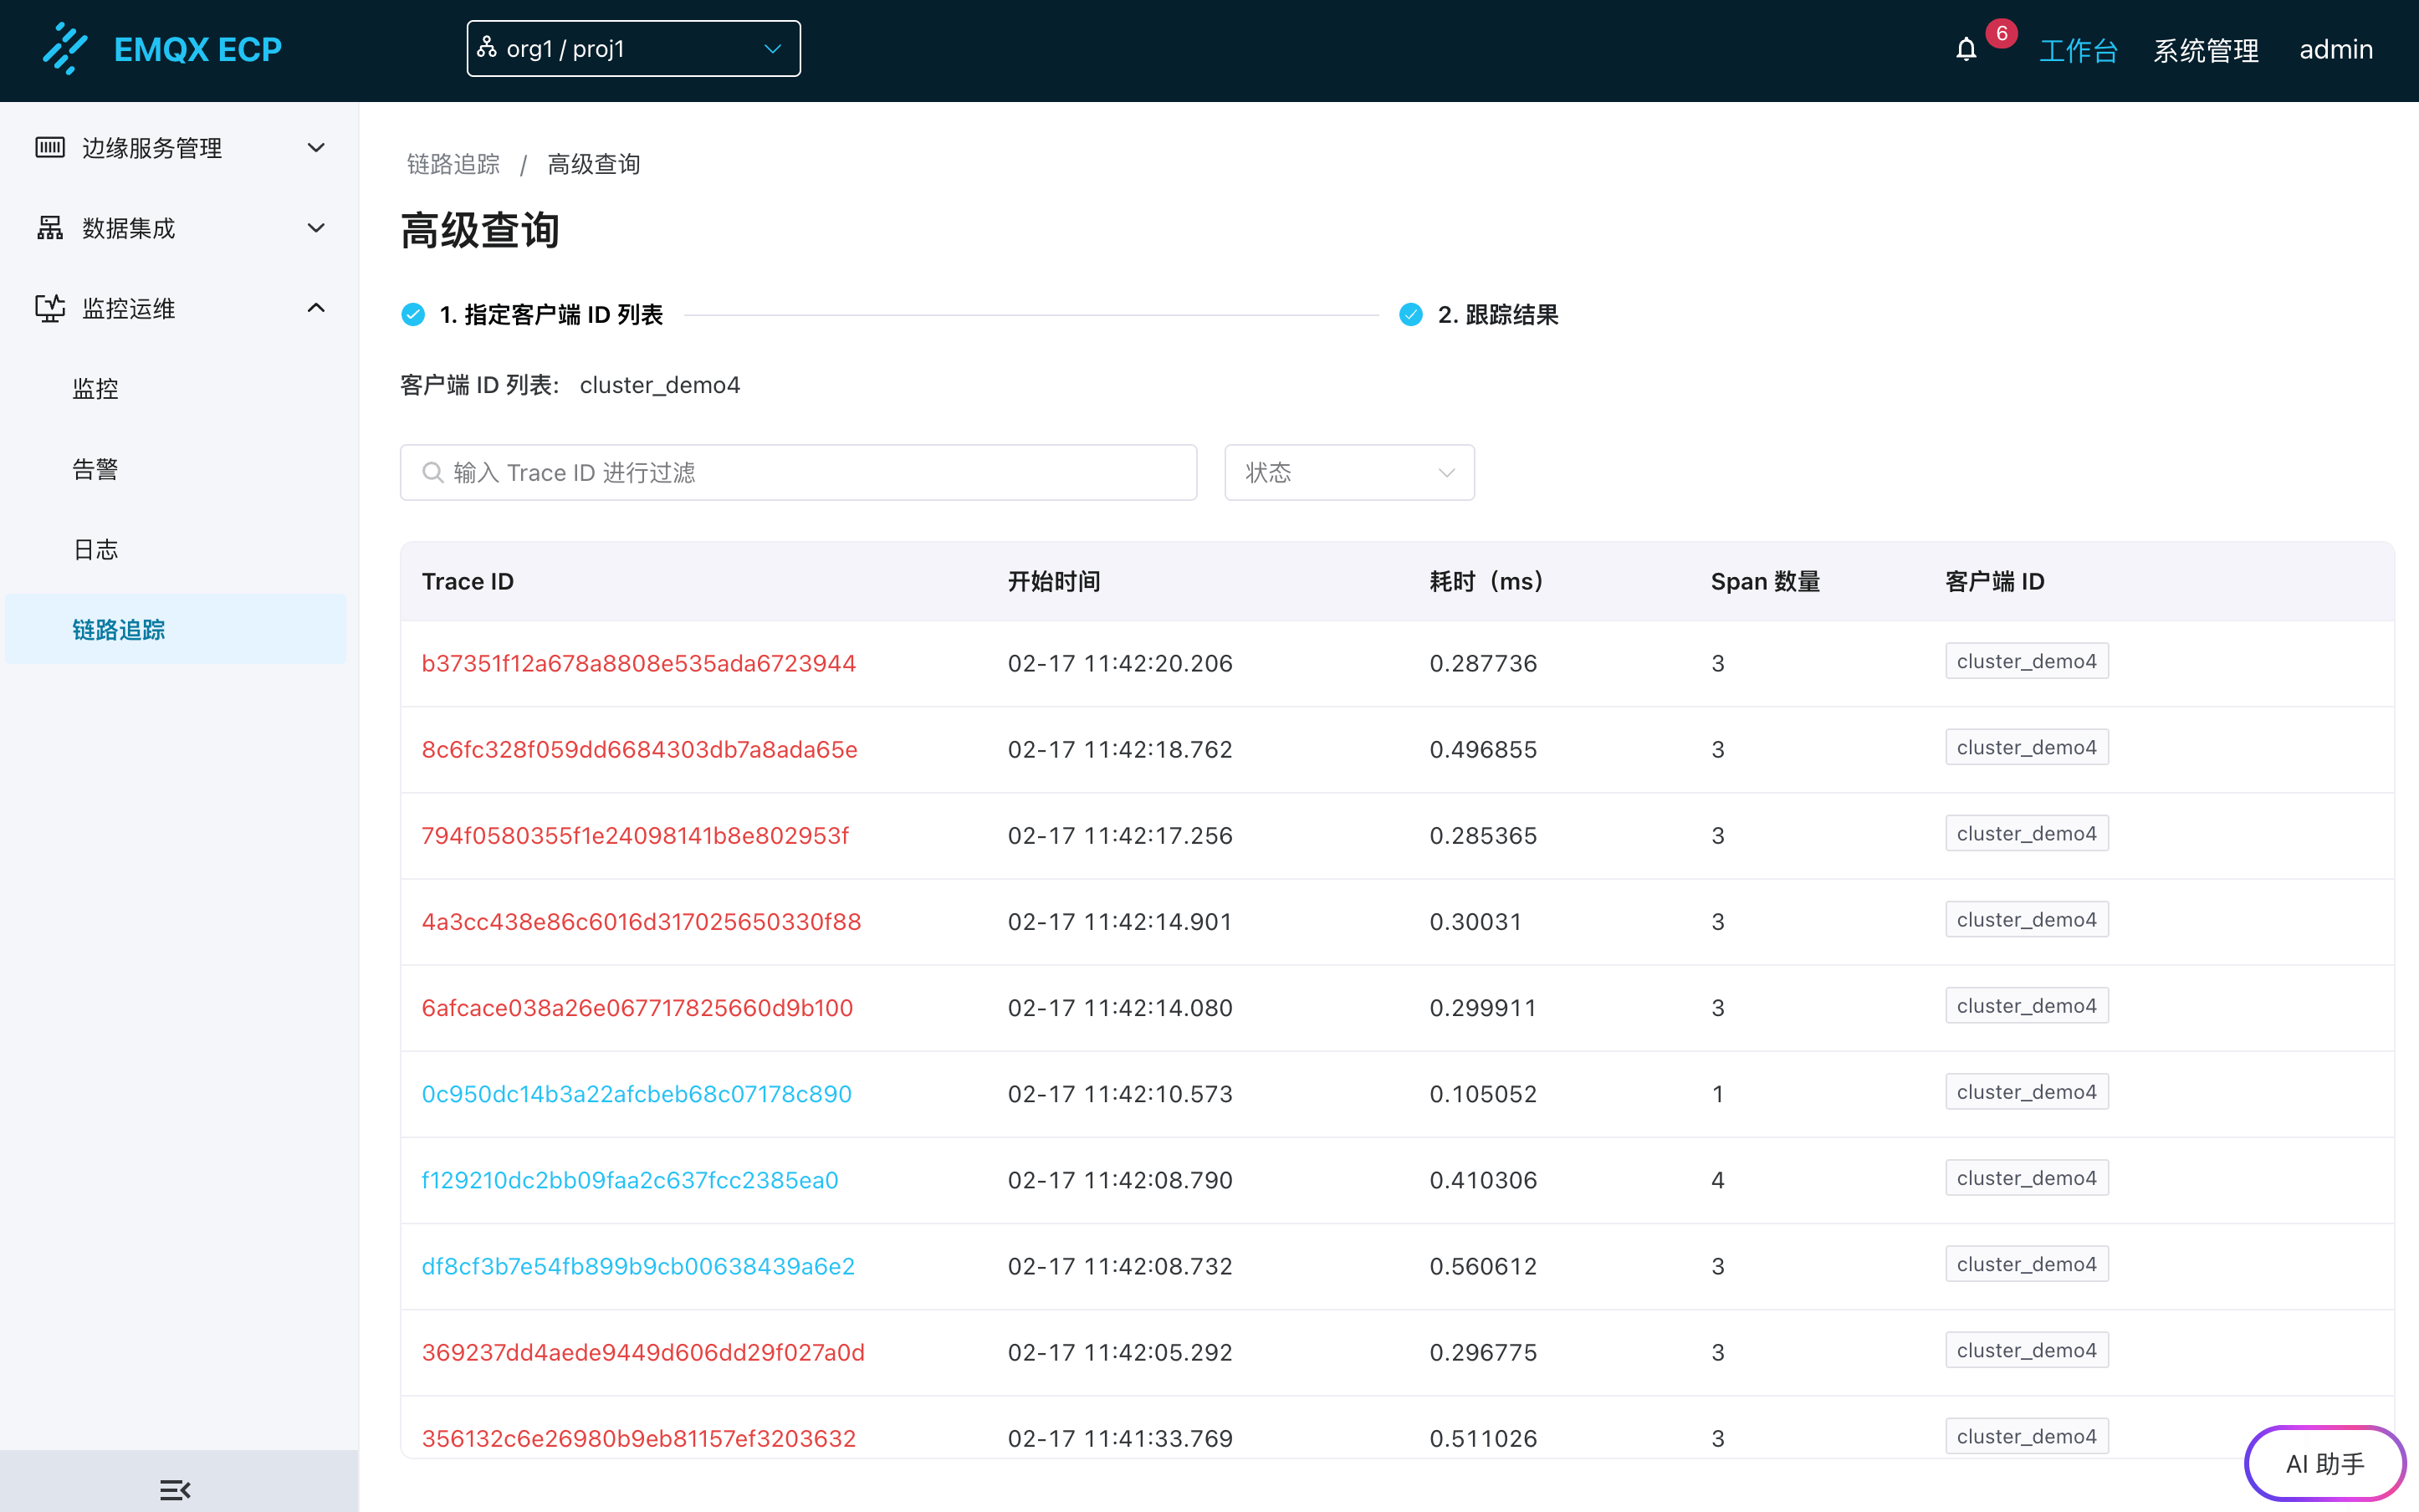Click the search icon in Trace ID filter
The height and width of the screenshot is (1512, 2419).
[432, 472]
